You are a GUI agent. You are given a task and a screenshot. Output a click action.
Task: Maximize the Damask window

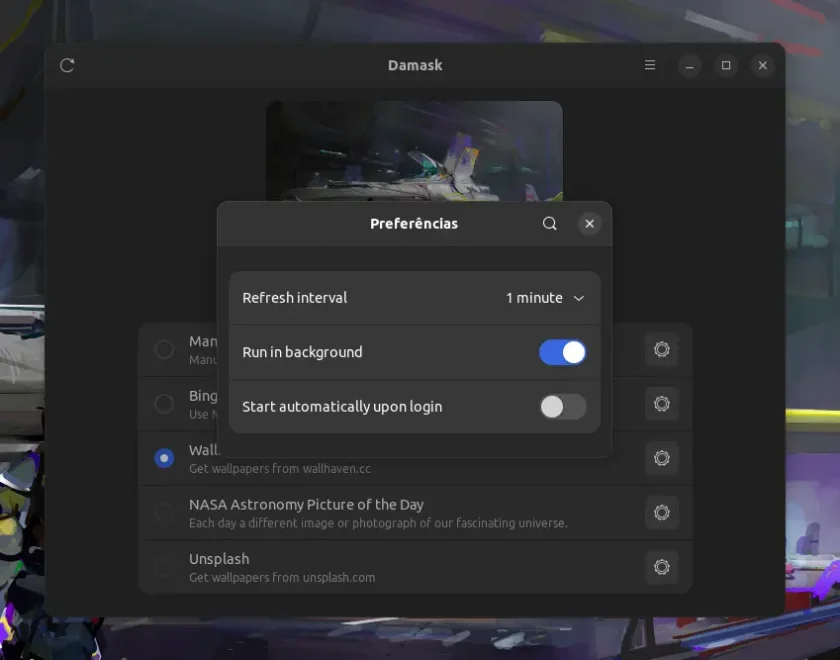coord(726,65)
